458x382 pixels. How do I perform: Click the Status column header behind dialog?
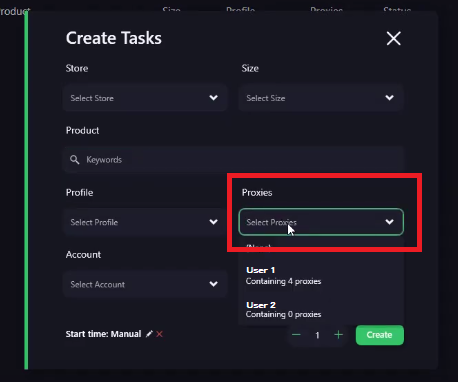(x=397, y=9)
